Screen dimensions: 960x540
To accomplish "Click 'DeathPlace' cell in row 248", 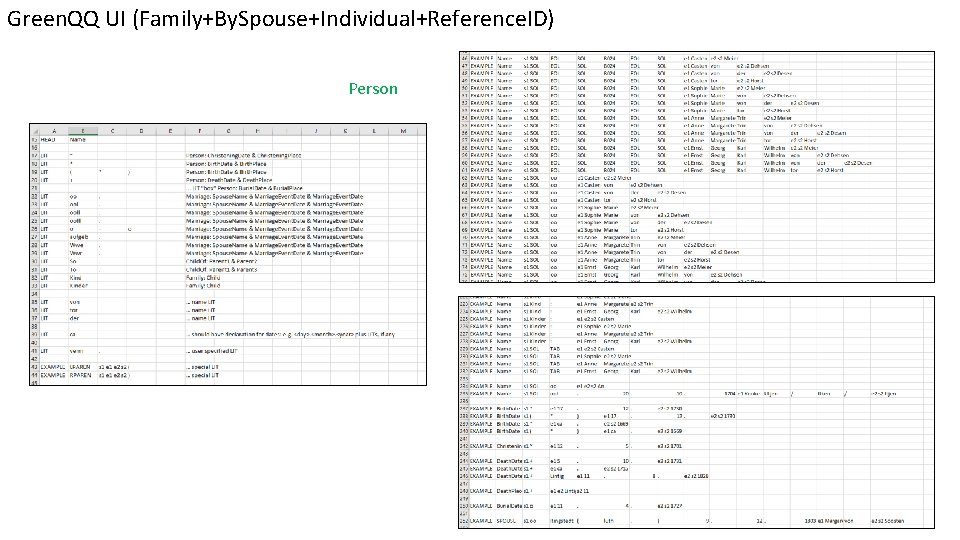I will 509,491.
